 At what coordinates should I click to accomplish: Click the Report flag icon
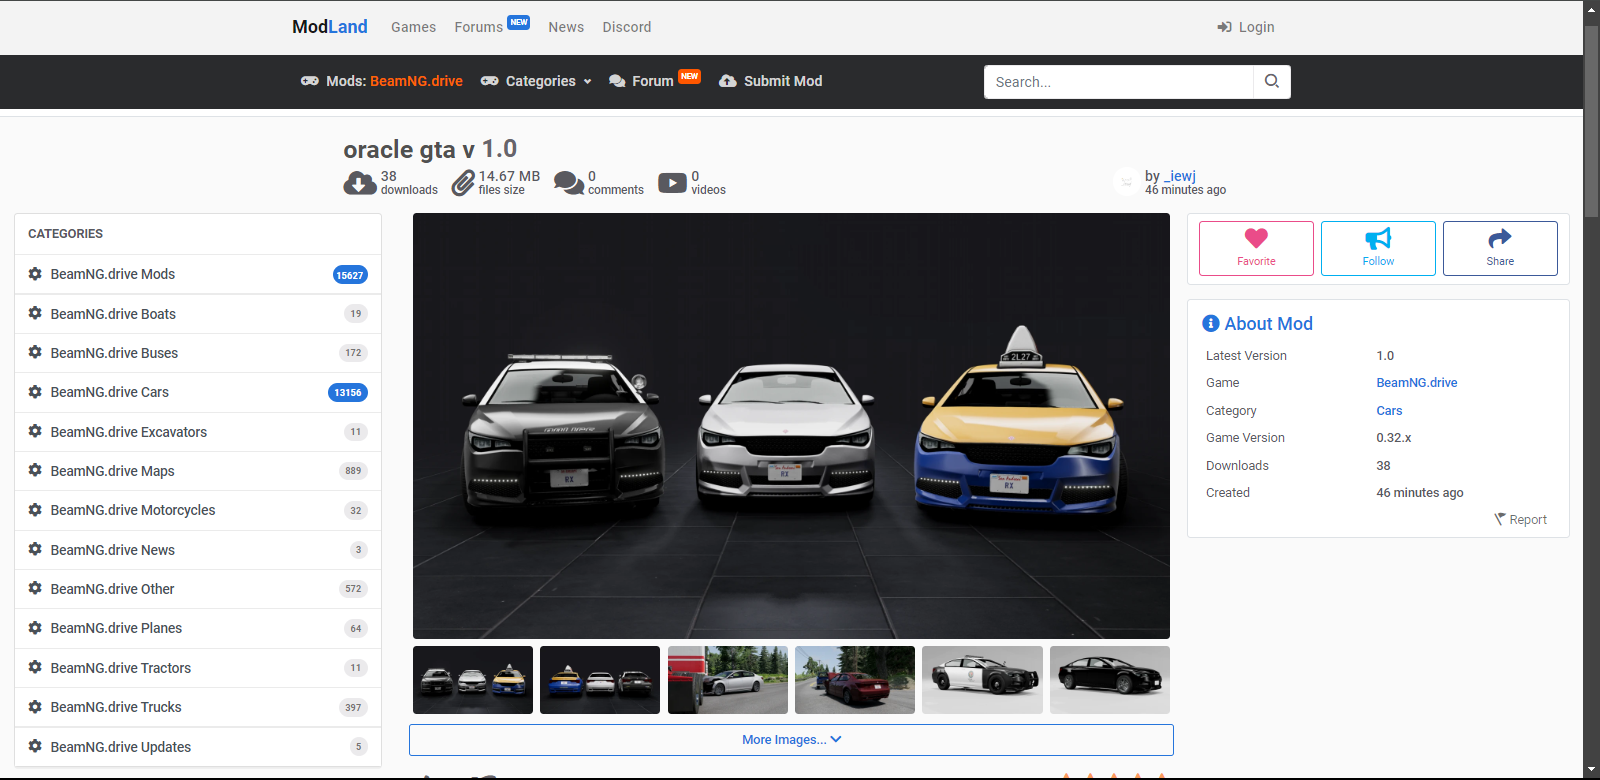[x=1500, y=519]
